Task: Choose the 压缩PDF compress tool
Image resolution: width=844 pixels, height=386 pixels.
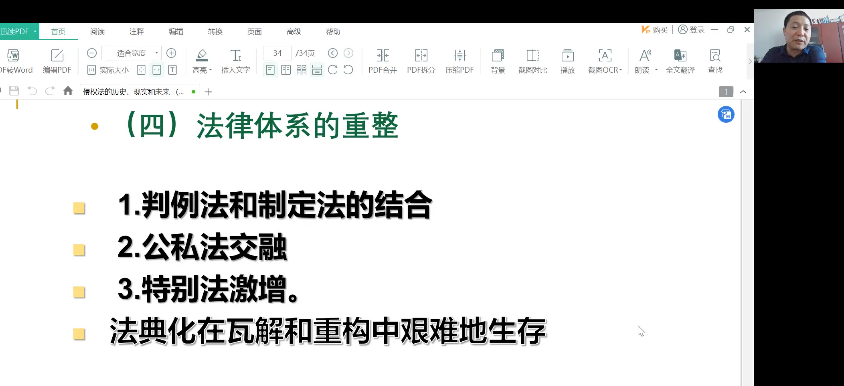Action: [x=460, y=61]
